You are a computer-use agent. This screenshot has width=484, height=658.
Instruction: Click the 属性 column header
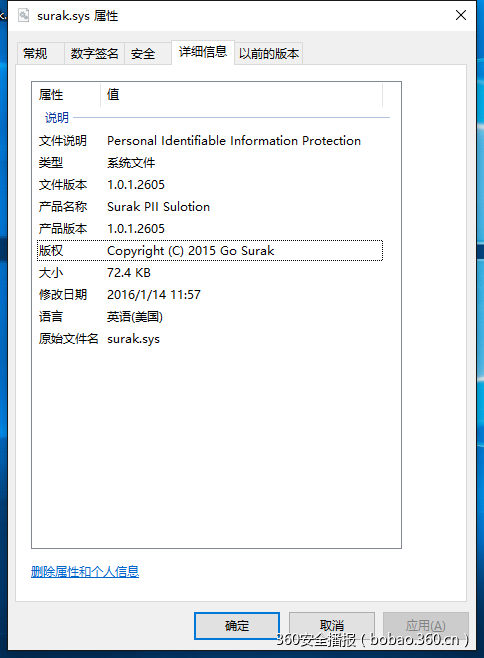(66, 94)
